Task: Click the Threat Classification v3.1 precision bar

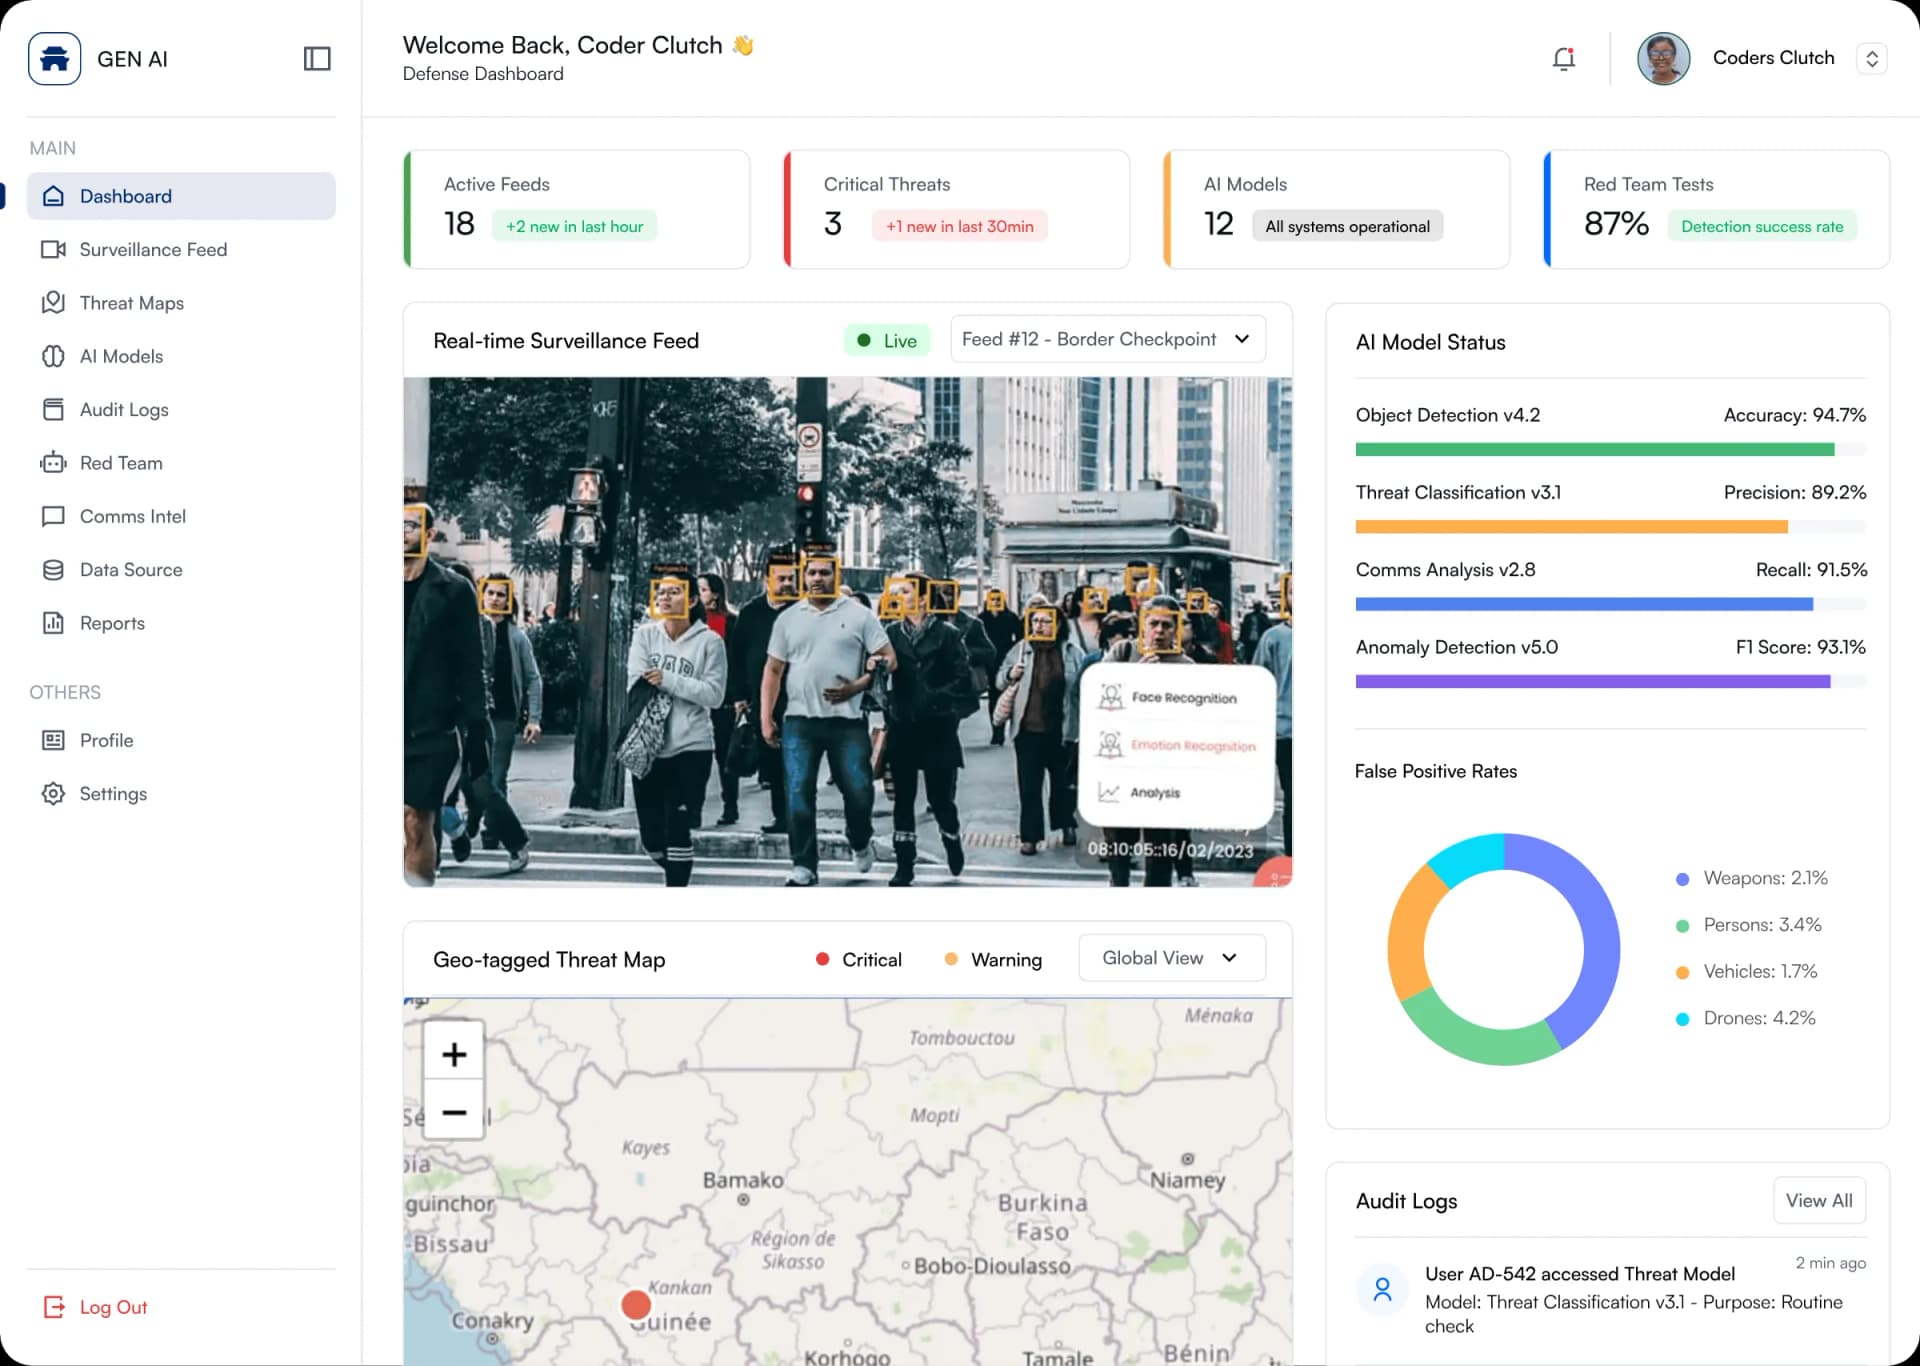Action: click(x=1610, y=527)
